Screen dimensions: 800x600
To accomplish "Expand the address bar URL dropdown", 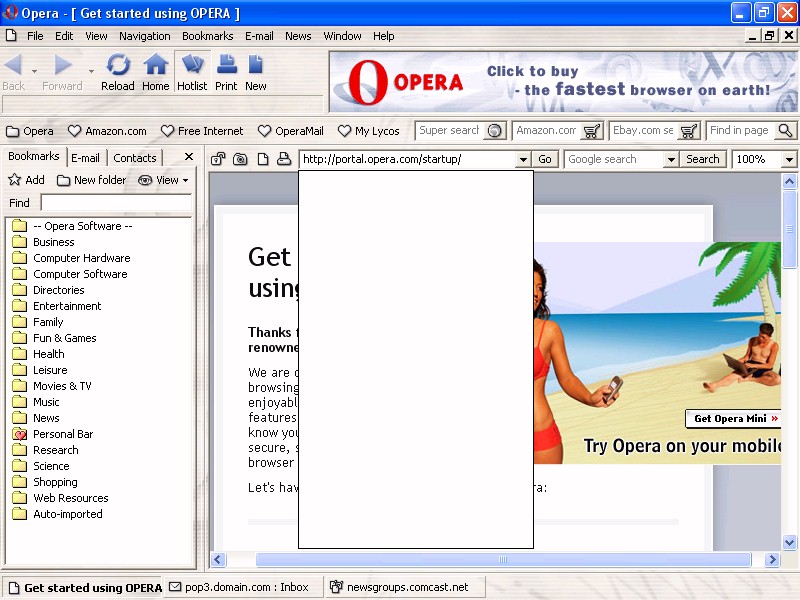I will (522, 159).
